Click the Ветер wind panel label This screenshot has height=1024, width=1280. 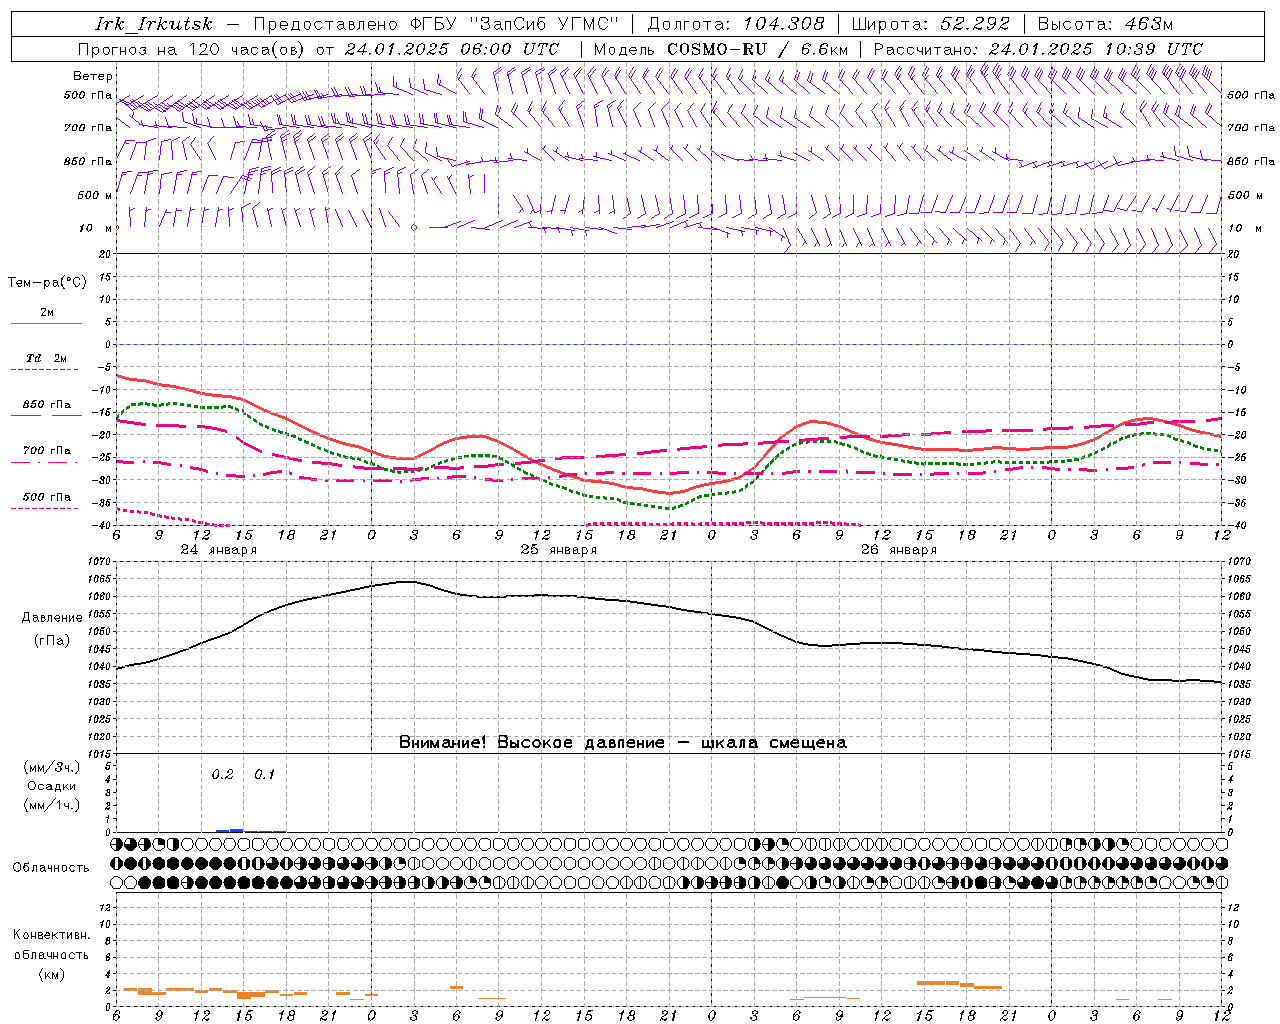93,76
